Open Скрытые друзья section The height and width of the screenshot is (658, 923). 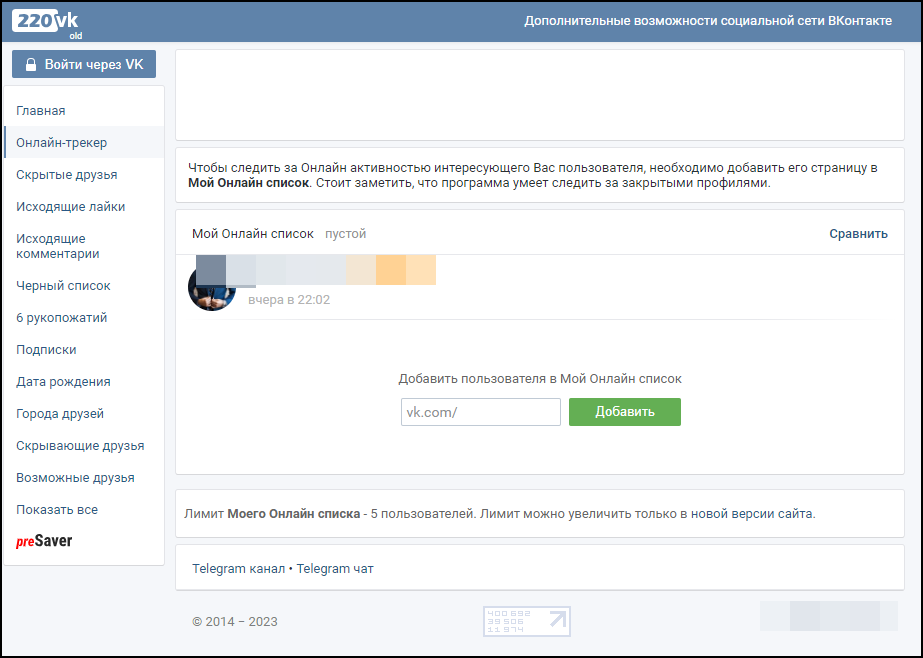point(67,175)
